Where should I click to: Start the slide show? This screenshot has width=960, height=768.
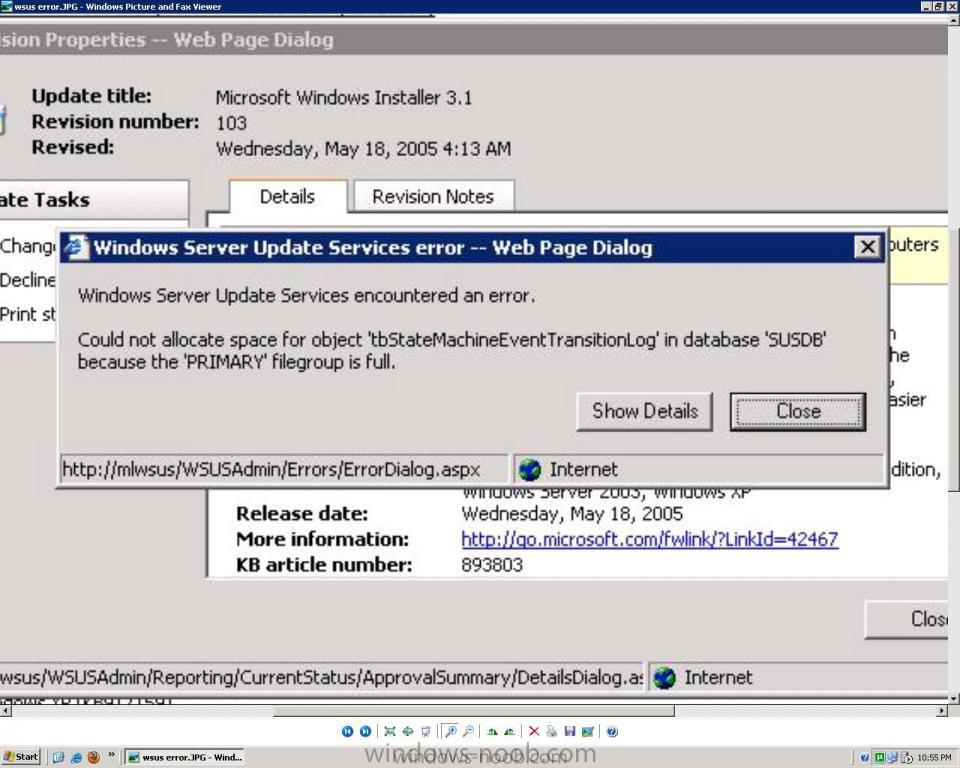426,731
